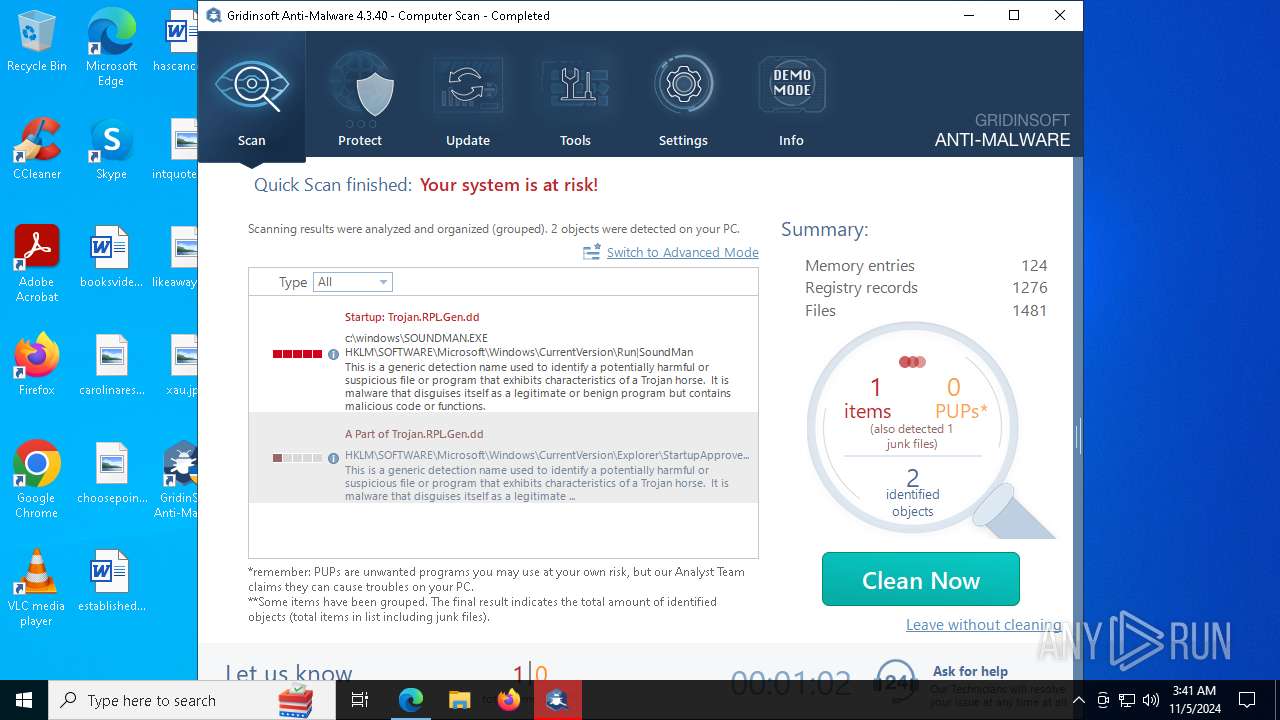Image resolution: width=1280 pixels, height=720 pixels.
Task: Open Edge from the taskbar
Action: tap(411, 700)
